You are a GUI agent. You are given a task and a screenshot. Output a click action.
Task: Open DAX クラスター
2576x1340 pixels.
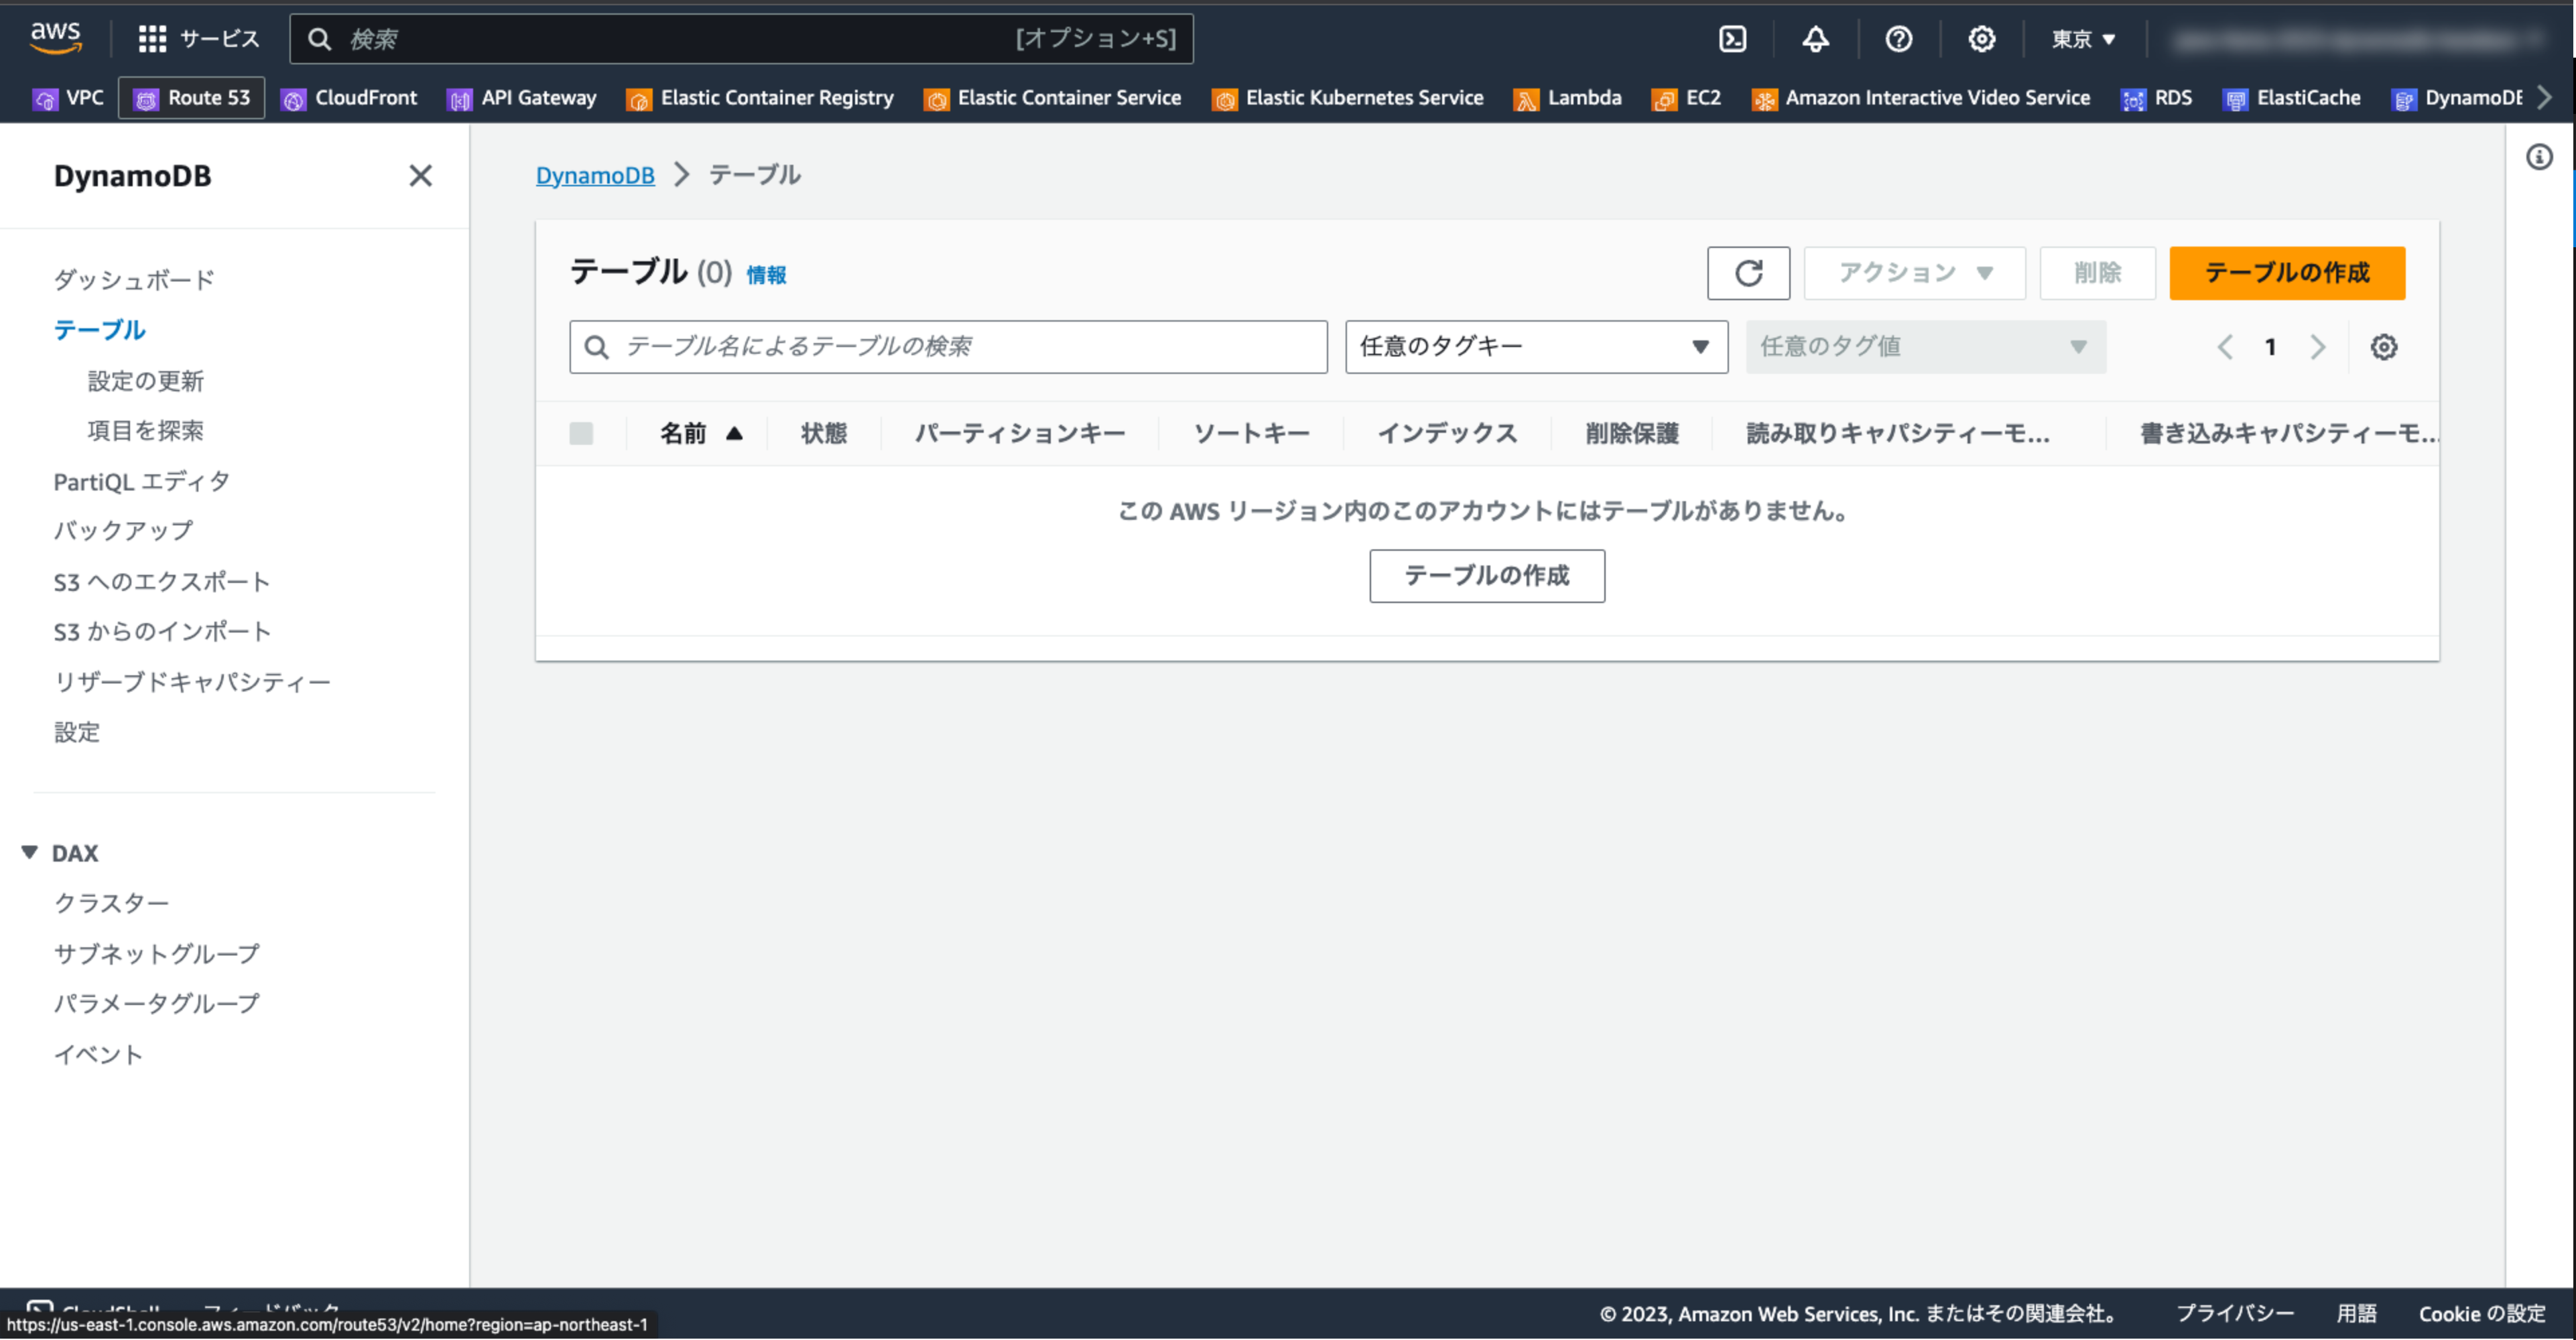[111, 903]
